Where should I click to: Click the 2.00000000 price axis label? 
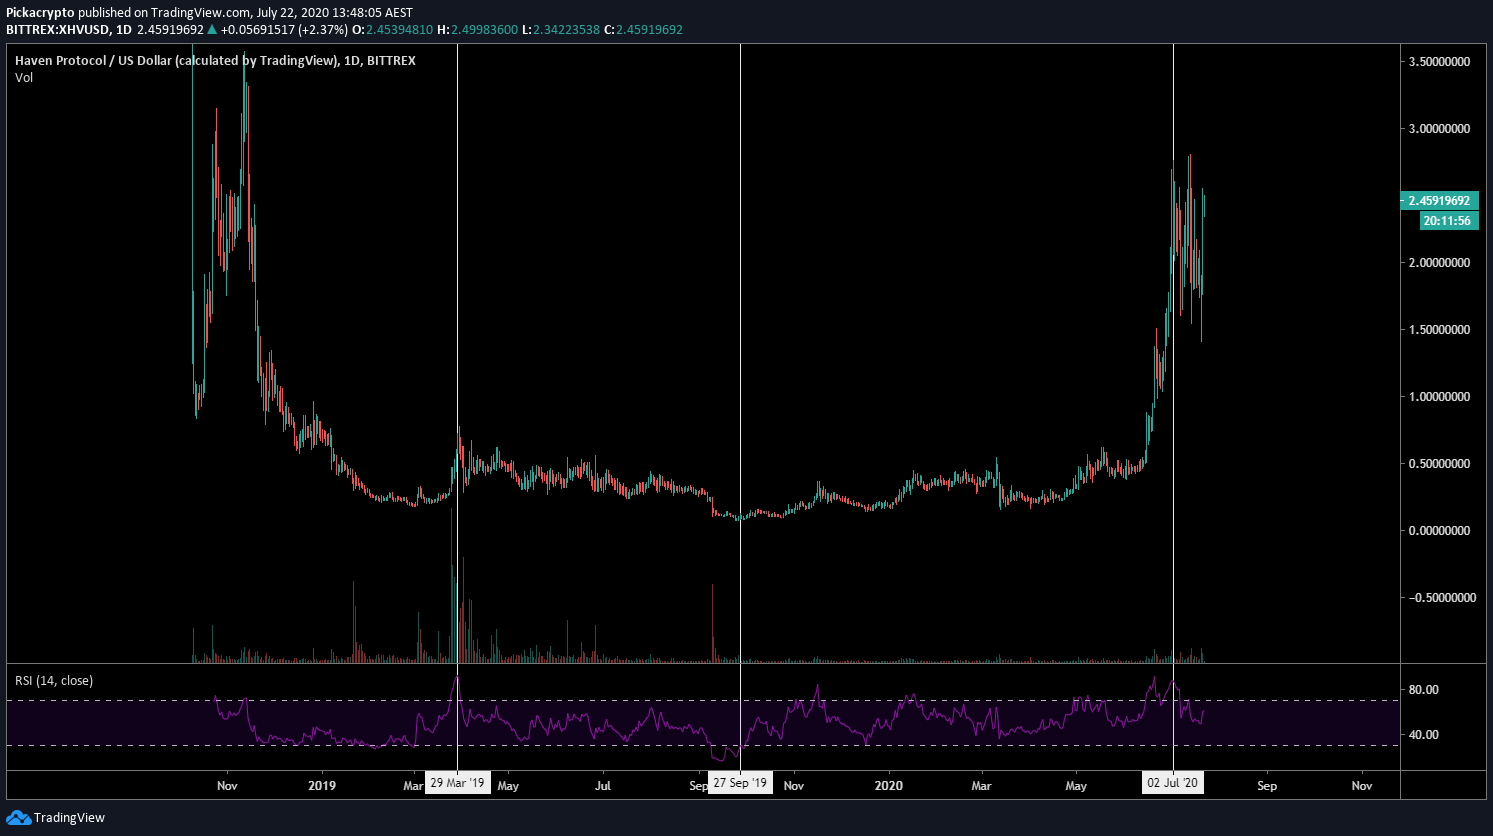pos(1439,263)
